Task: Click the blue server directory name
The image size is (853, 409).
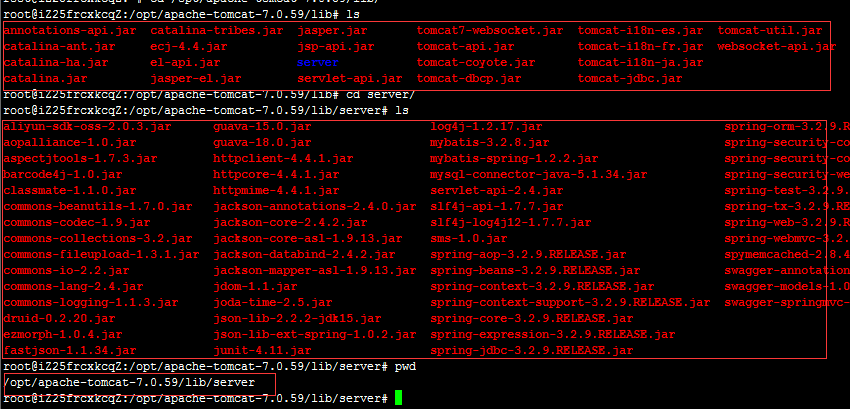Action: click(x=318, y=62)
